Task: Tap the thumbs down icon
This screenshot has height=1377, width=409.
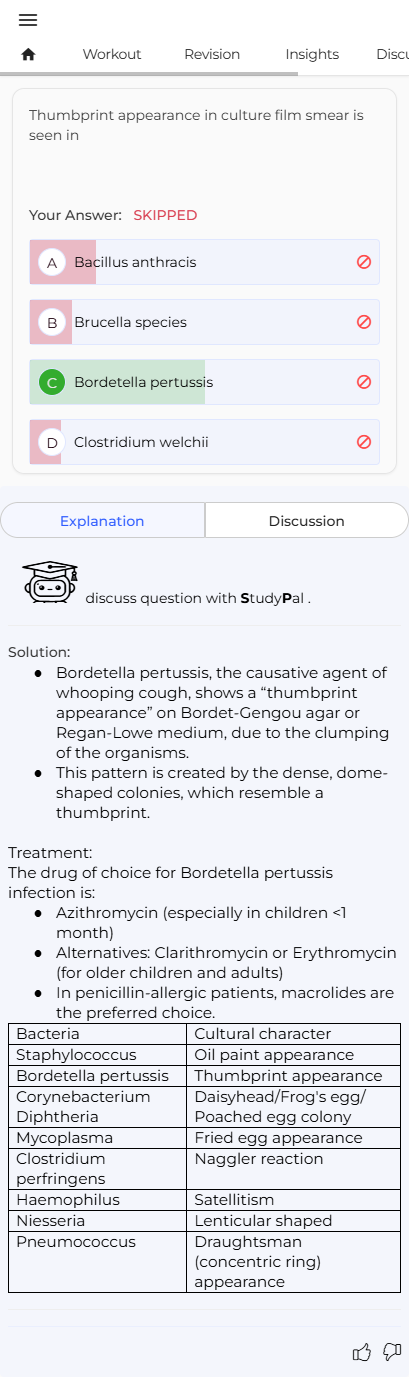Action: tap(392, 1352)
